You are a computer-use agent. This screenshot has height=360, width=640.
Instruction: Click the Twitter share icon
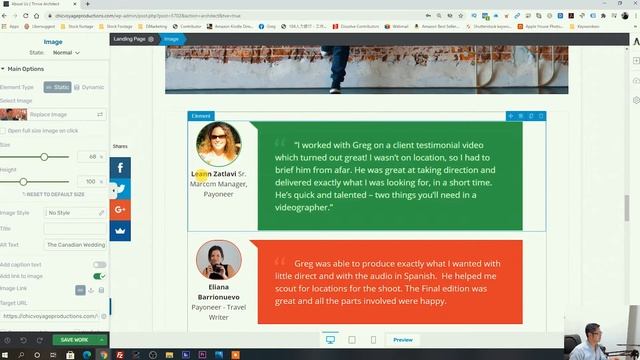tap(121, 189)
